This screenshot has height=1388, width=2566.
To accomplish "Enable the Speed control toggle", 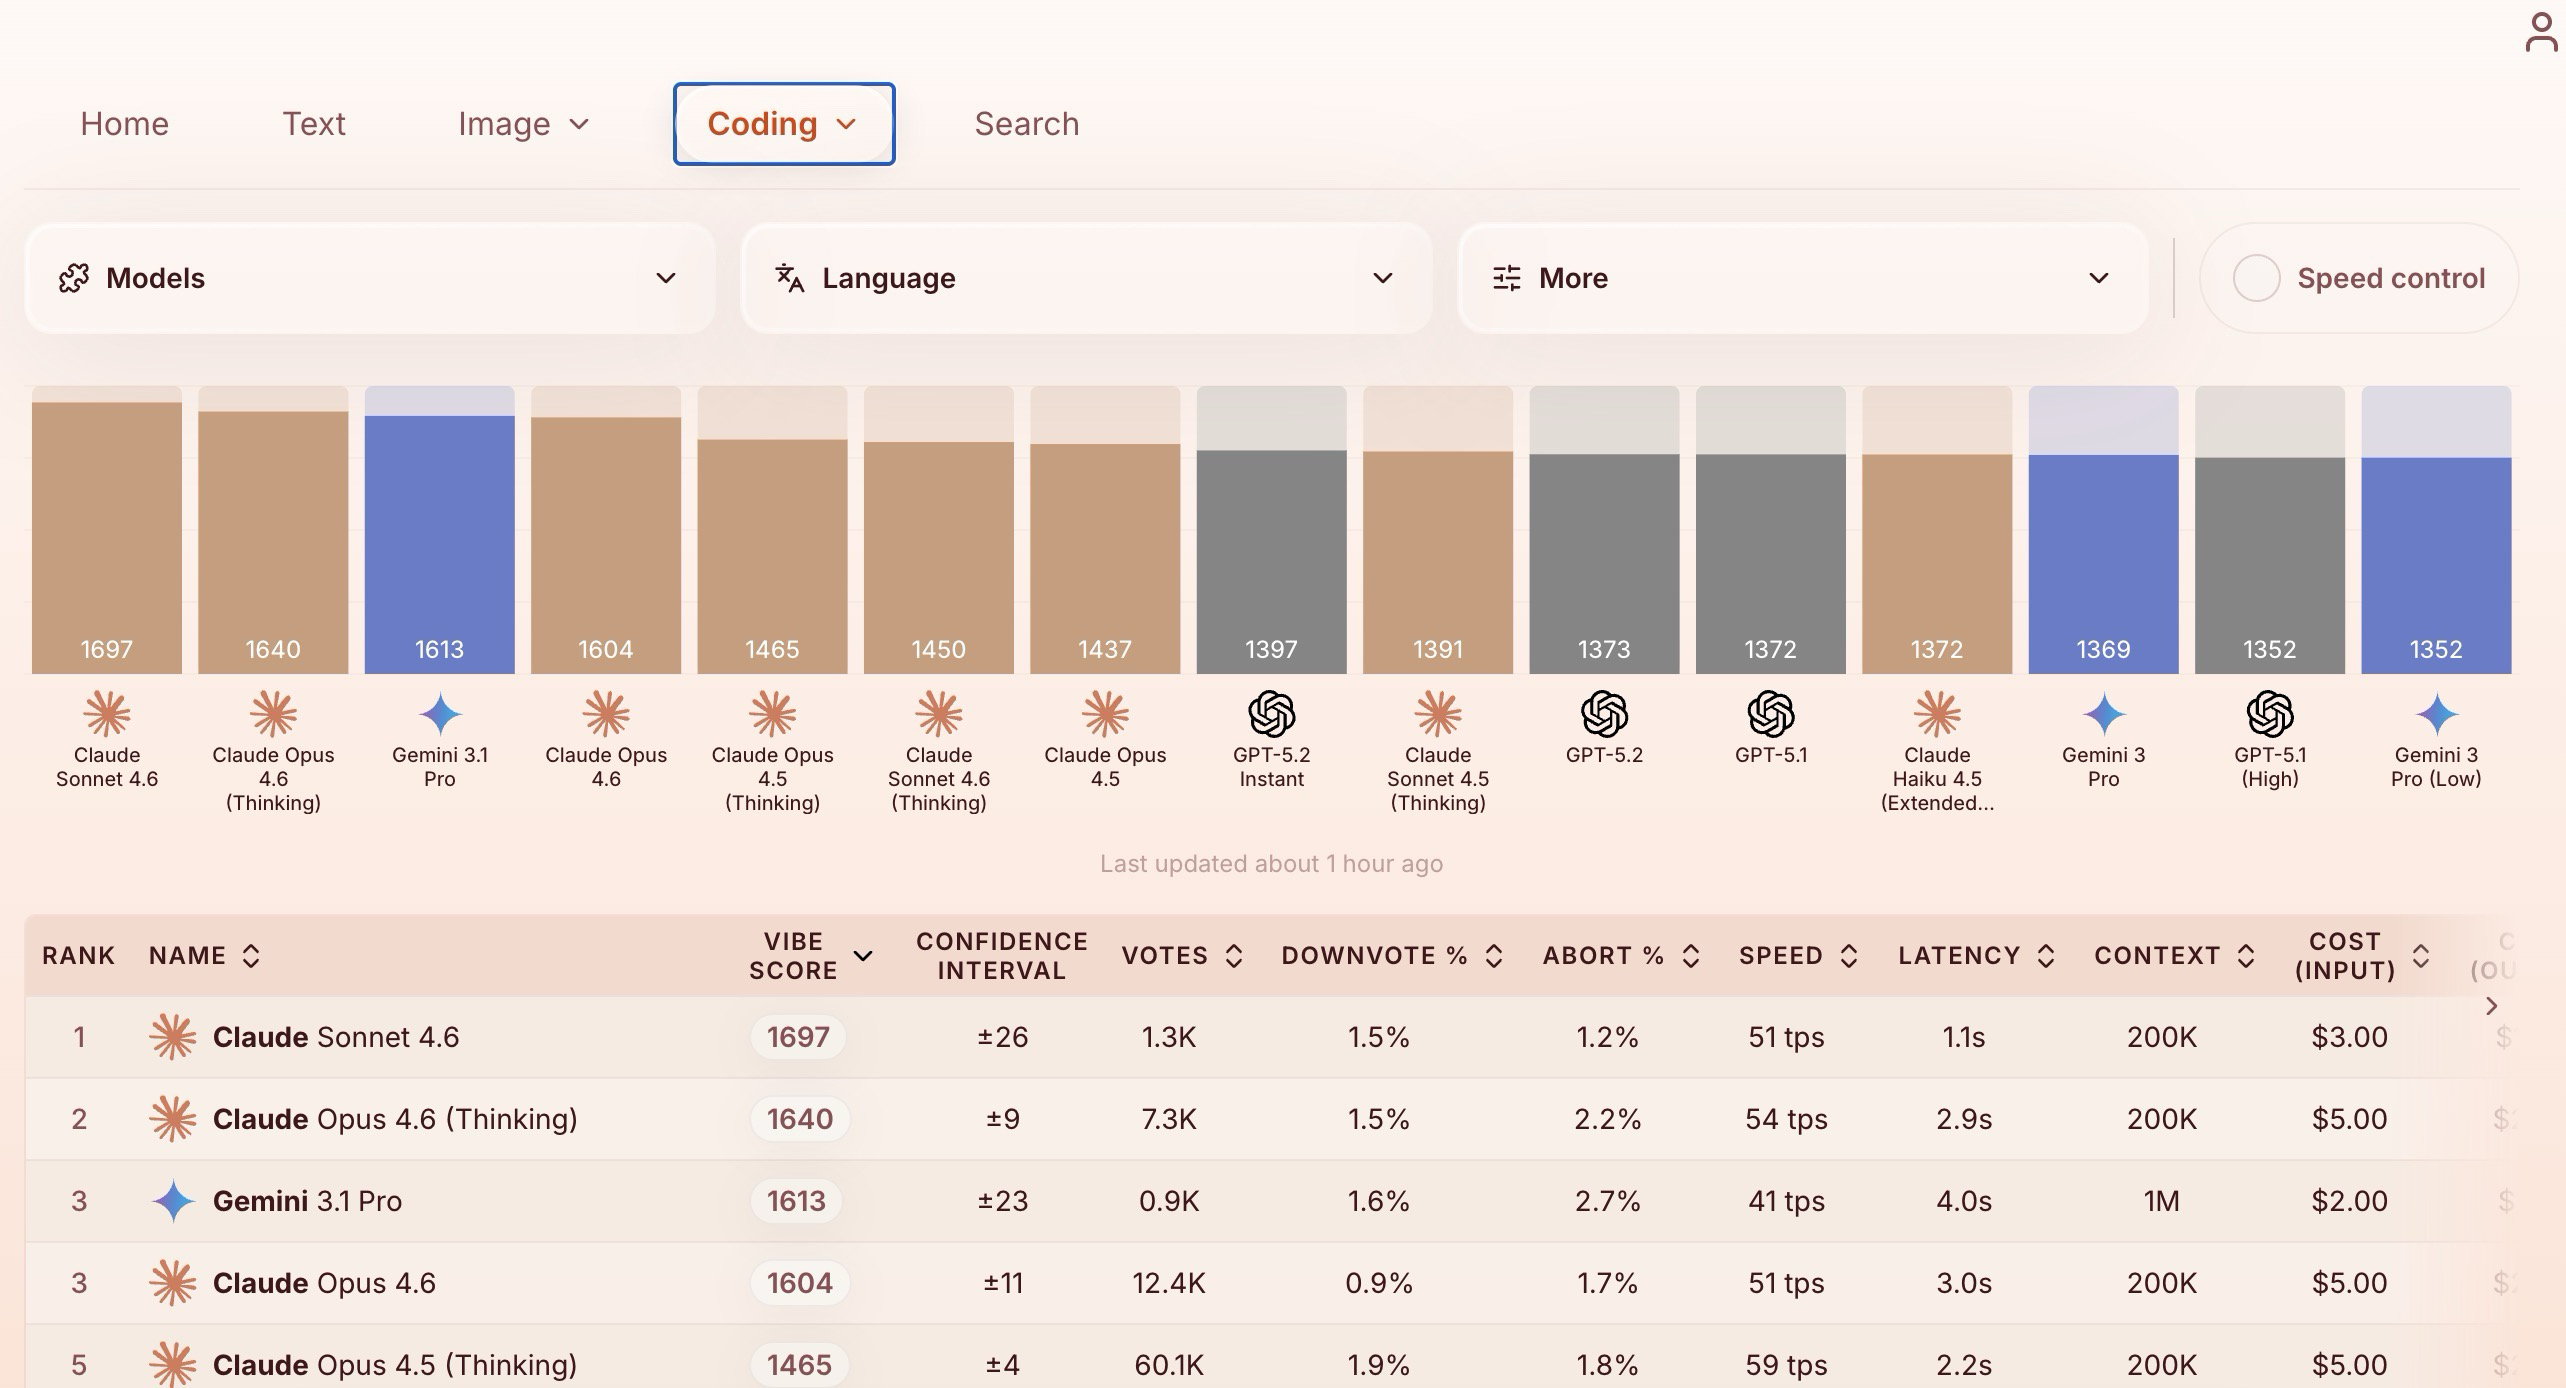I will tap(2256, 278).
